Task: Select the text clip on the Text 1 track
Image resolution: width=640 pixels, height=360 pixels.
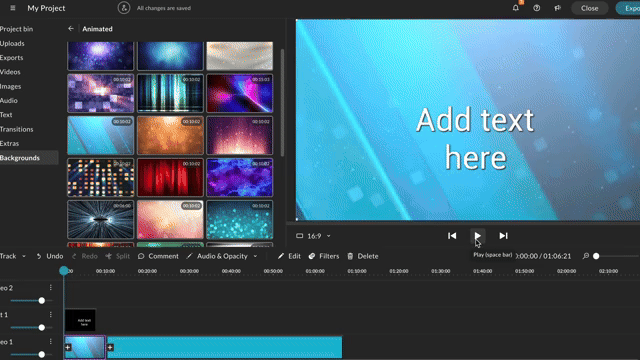Action: coord(80,320)
